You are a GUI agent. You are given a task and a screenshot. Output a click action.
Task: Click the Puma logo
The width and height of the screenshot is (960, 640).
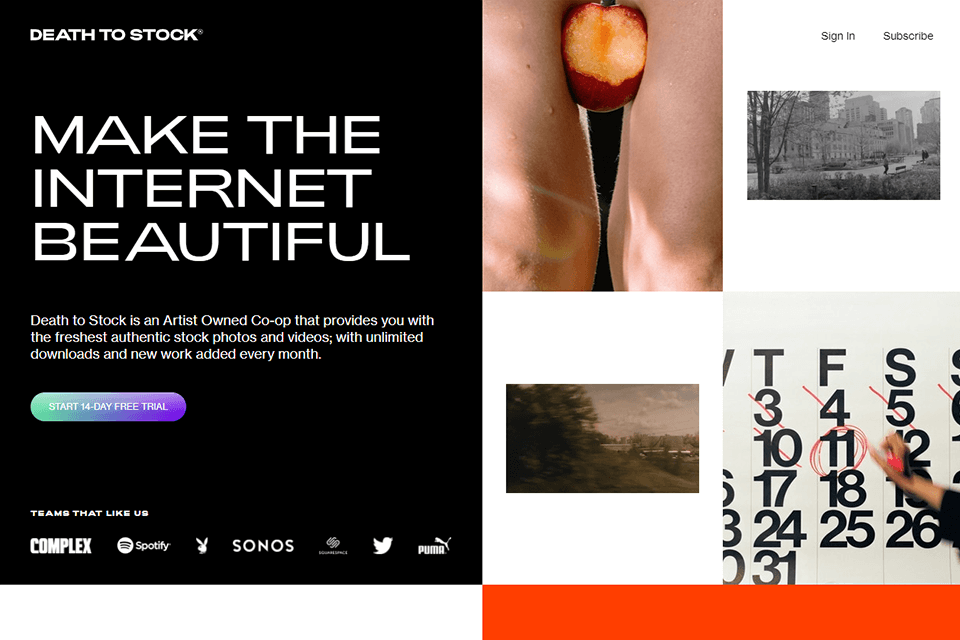coord(435,546)
